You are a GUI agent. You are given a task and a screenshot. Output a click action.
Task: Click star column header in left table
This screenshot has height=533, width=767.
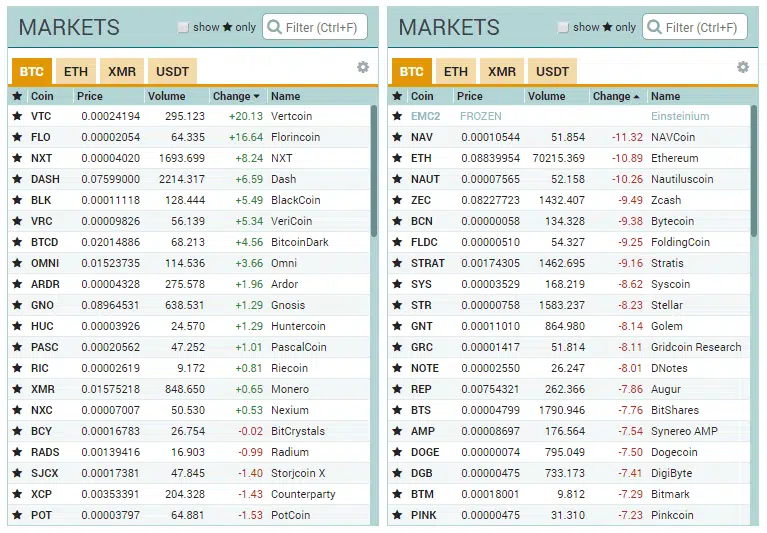tap(17, 96)
